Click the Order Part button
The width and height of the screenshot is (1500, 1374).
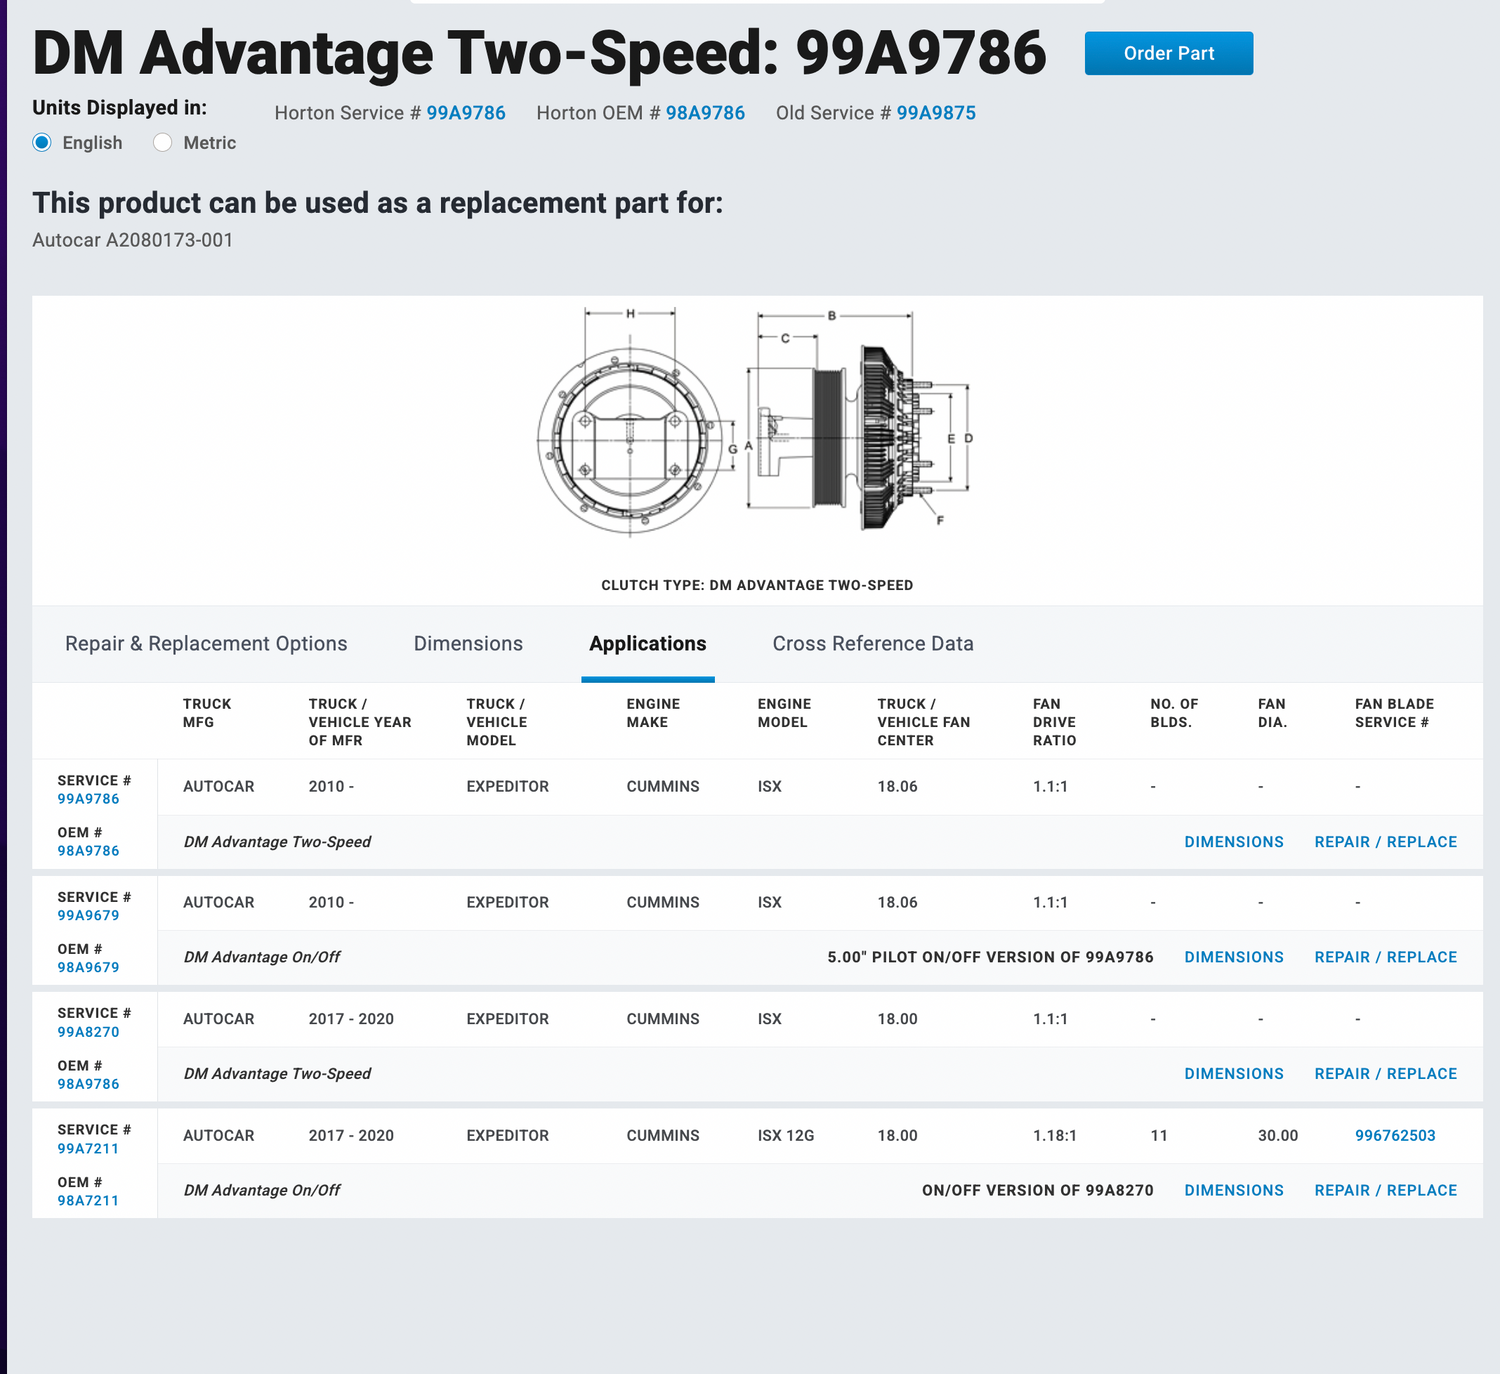click(x=1168, y=54)
